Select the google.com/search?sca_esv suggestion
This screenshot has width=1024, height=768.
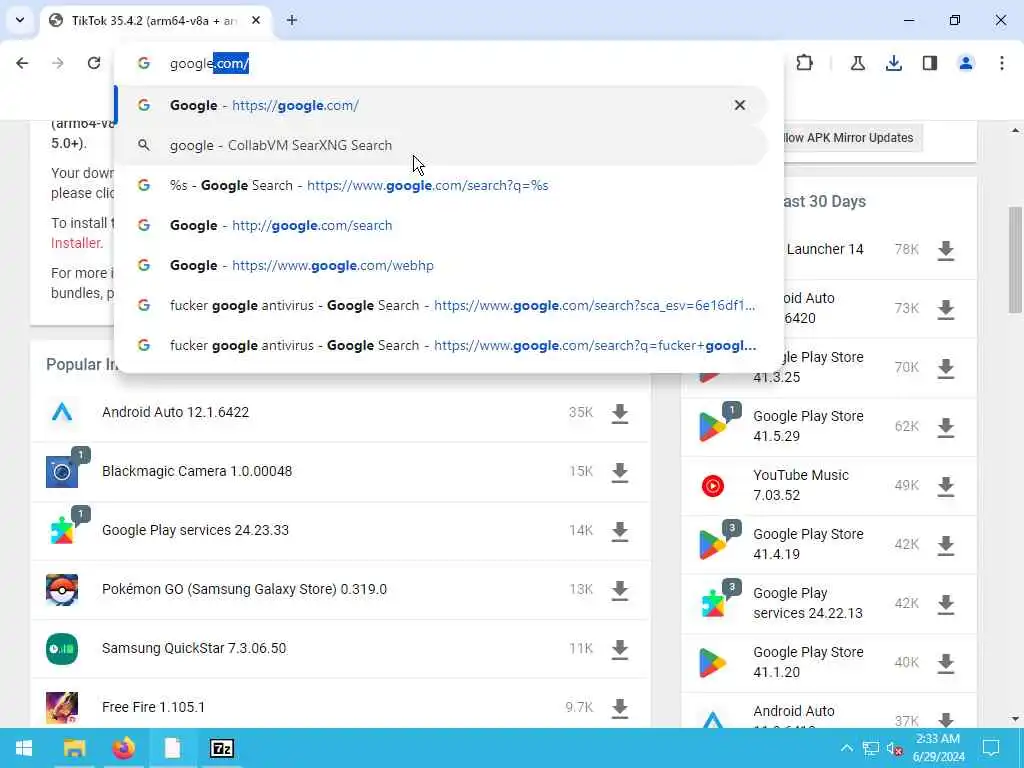coord(441,305)
